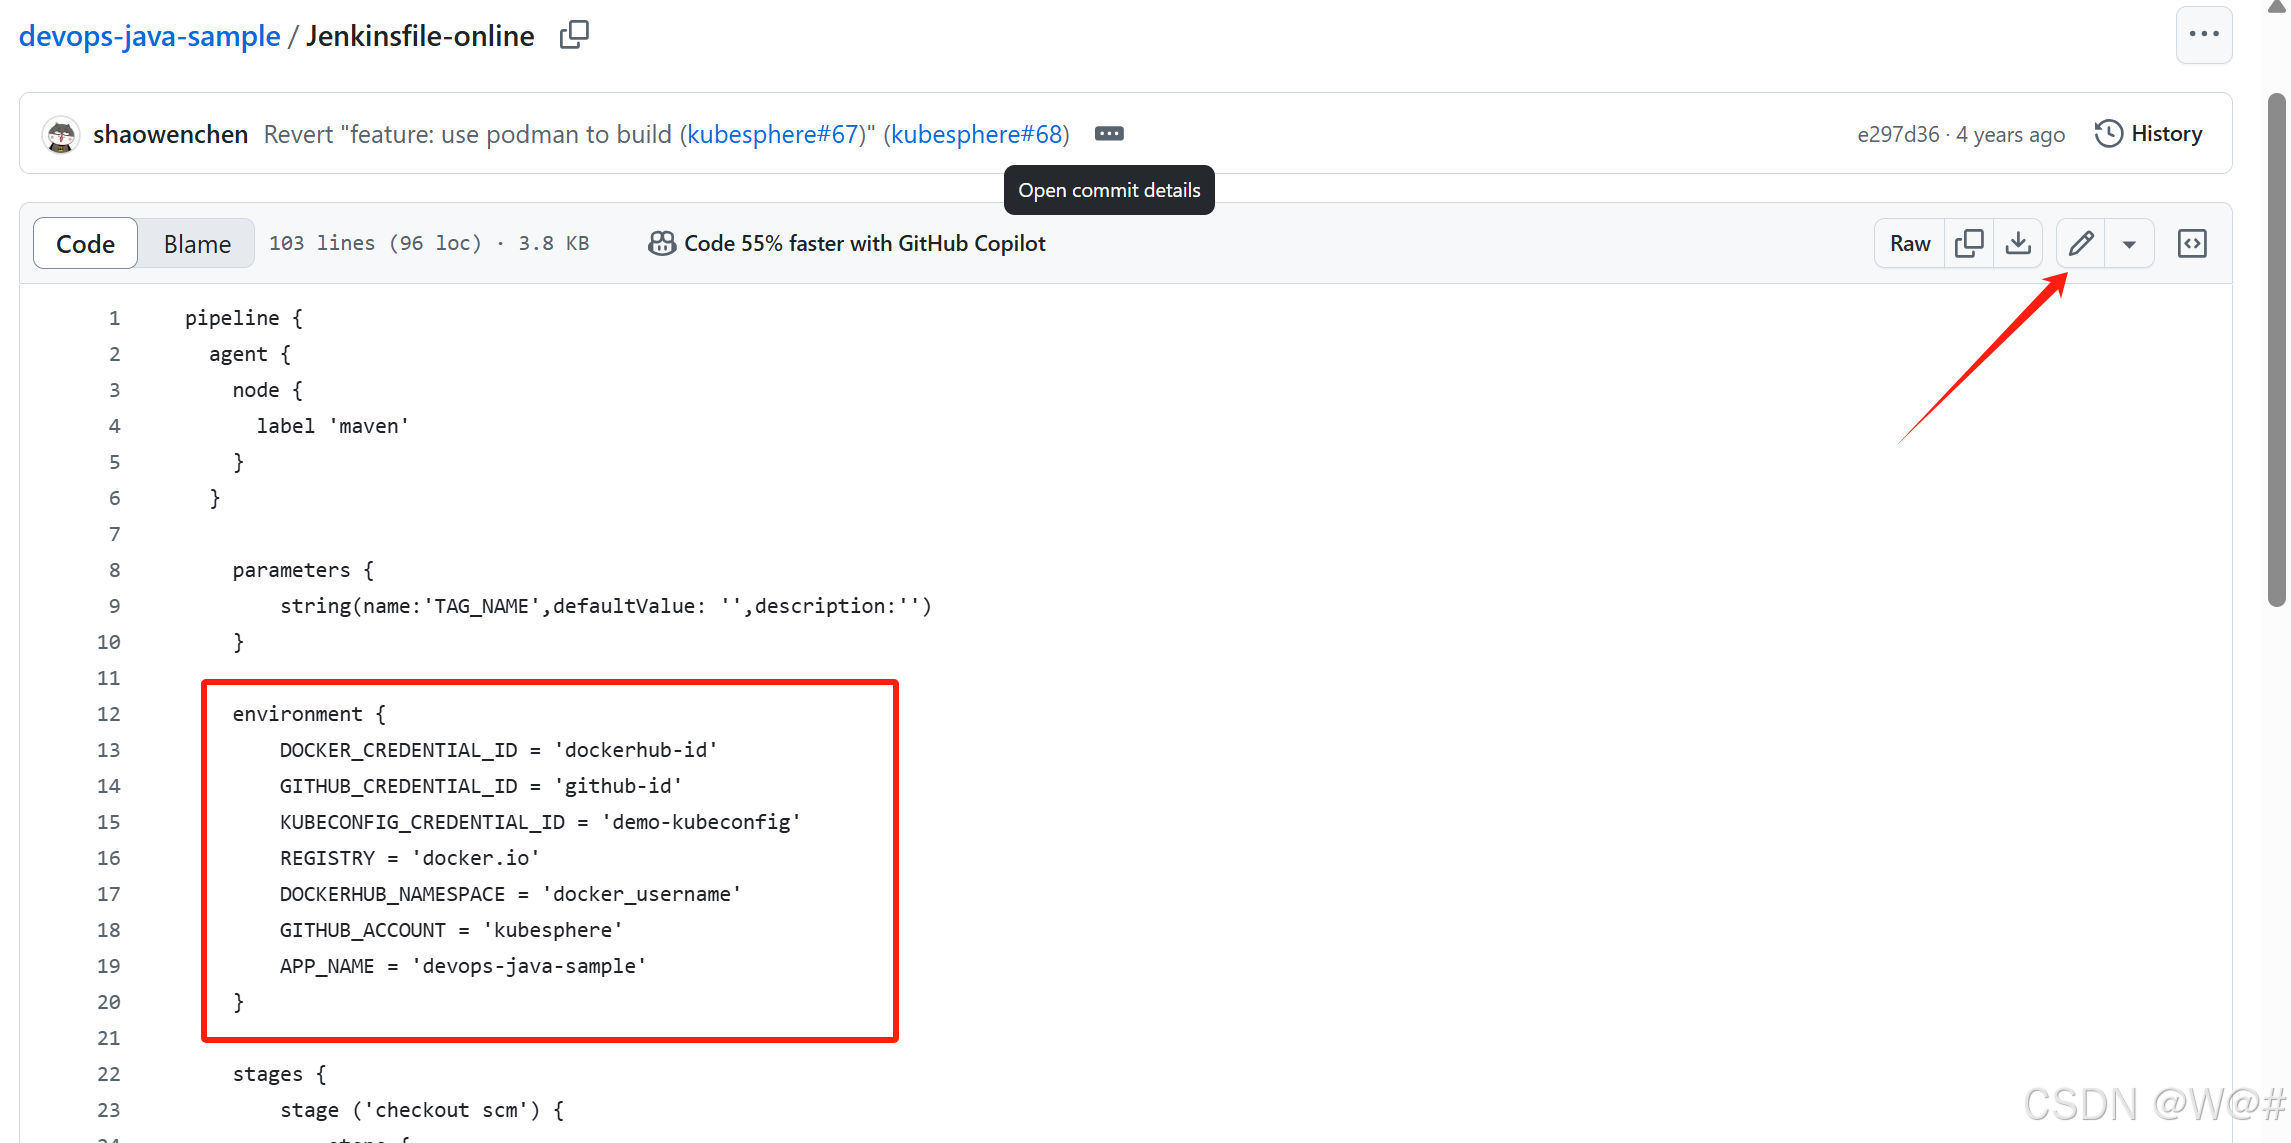Edit this file with pencil icon
Screen dimensions: 2291x1143
tap(2081, 243)
